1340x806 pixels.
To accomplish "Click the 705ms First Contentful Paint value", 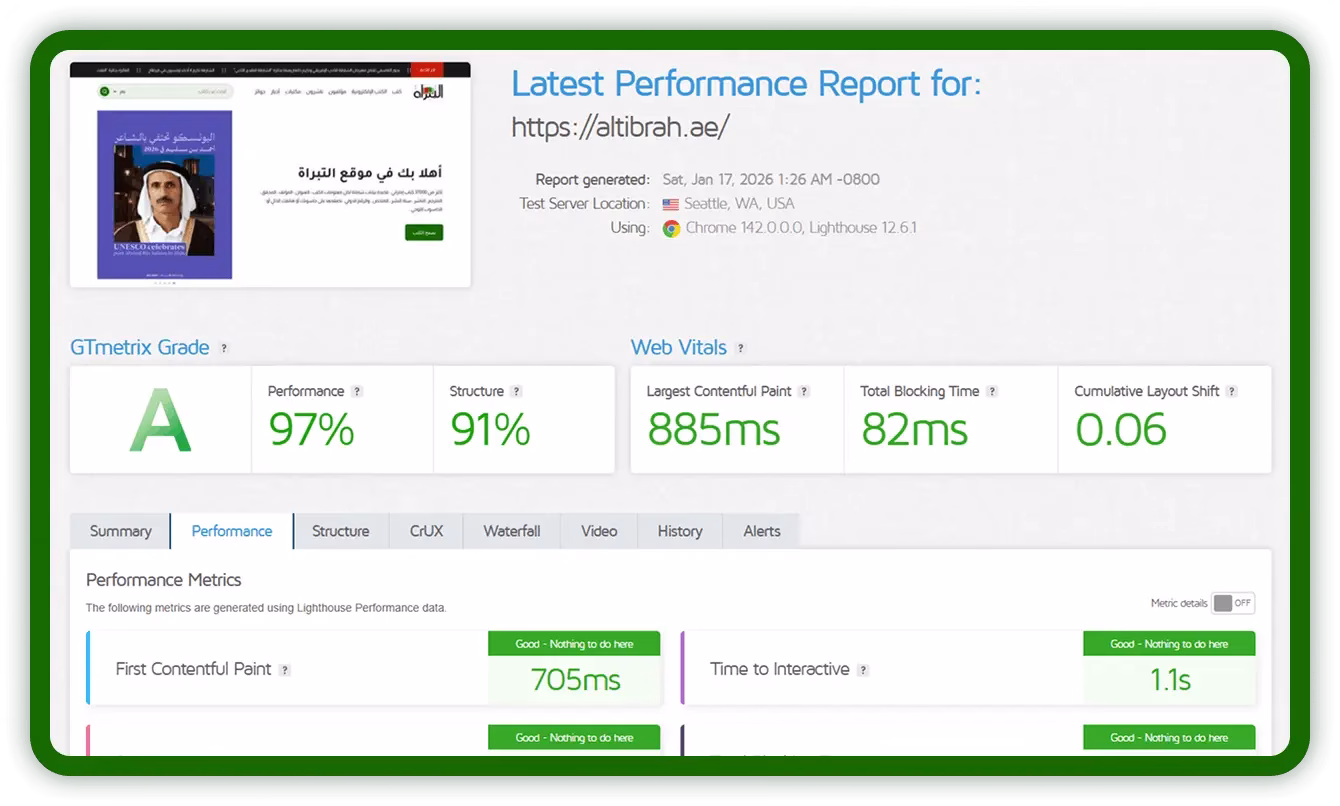I will pyautogui.click(x=575, y=680).
